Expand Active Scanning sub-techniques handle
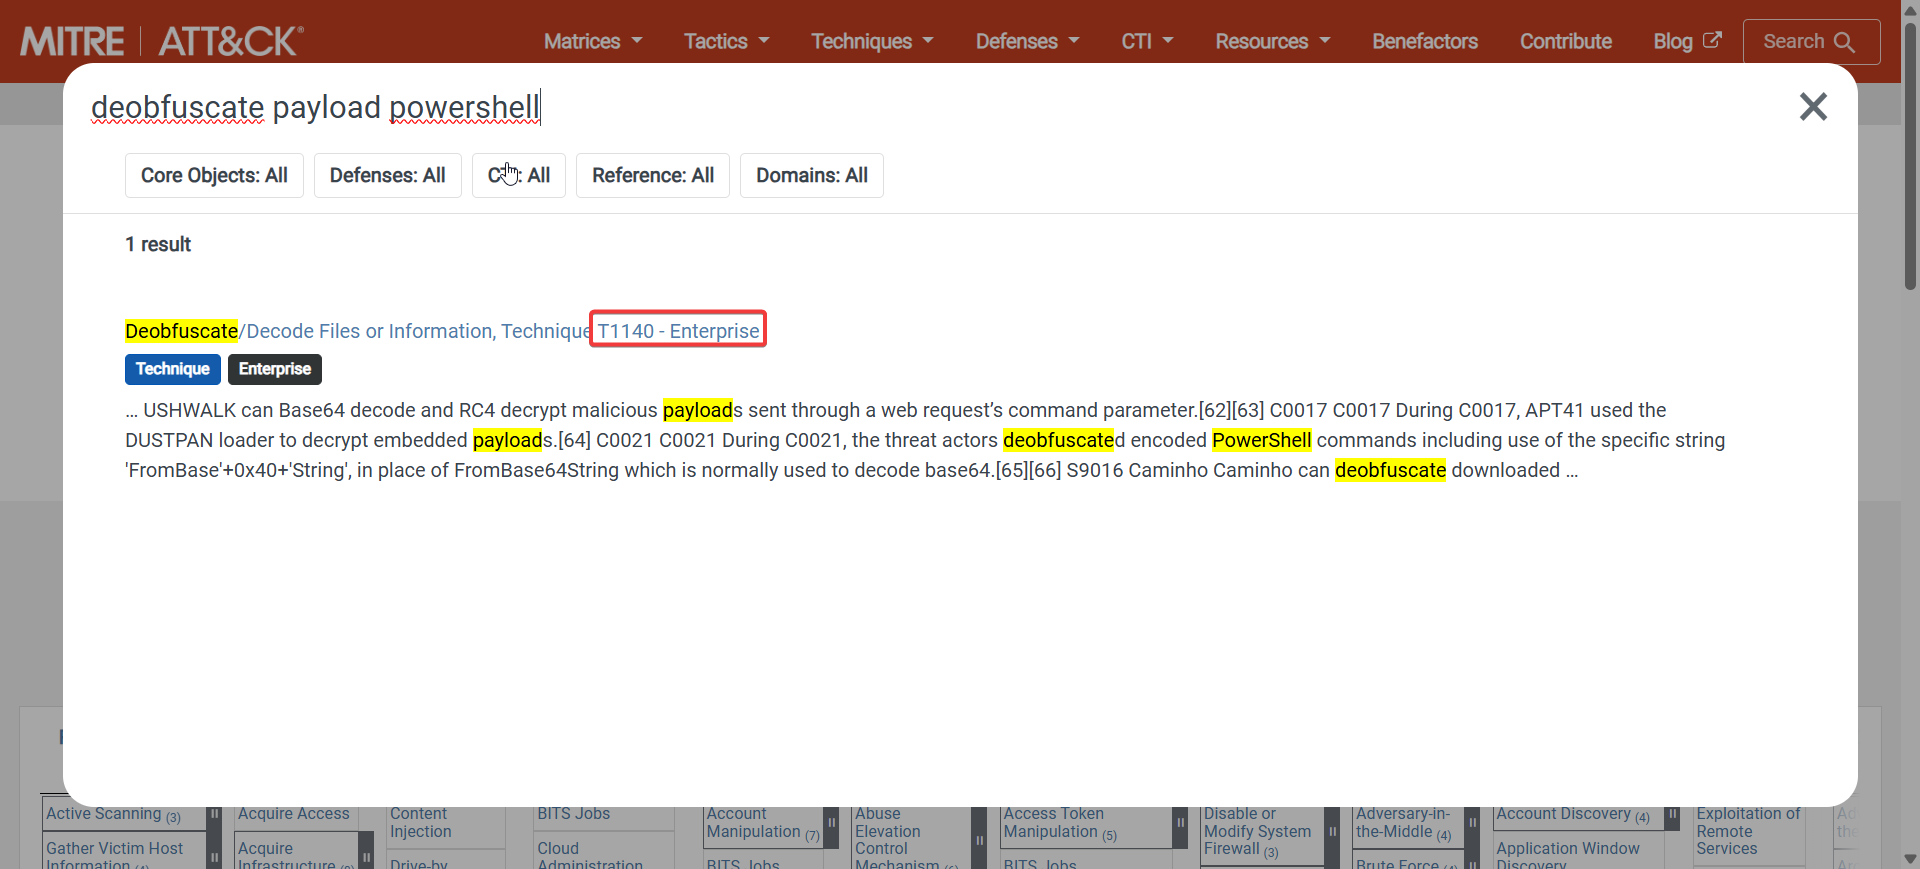1920x869 pixels. pyautogui.click(x=214, y=817)
